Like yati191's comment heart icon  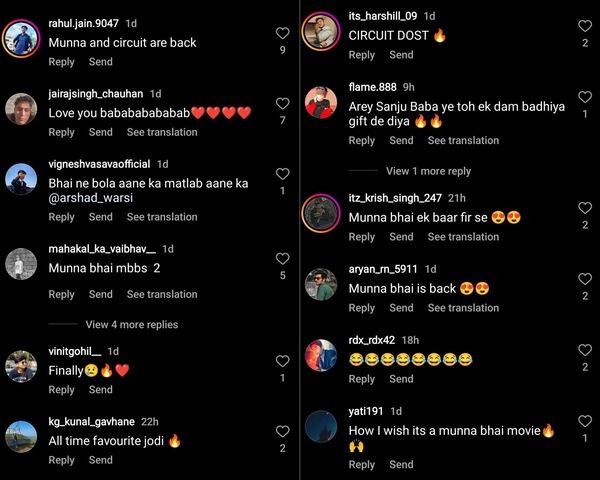click(585, 421)
